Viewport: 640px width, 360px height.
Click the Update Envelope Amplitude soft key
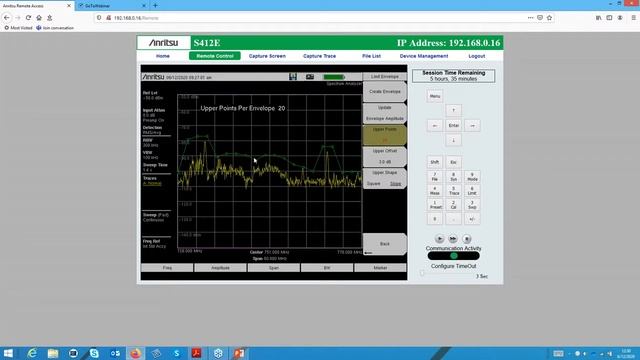(384, 113)
